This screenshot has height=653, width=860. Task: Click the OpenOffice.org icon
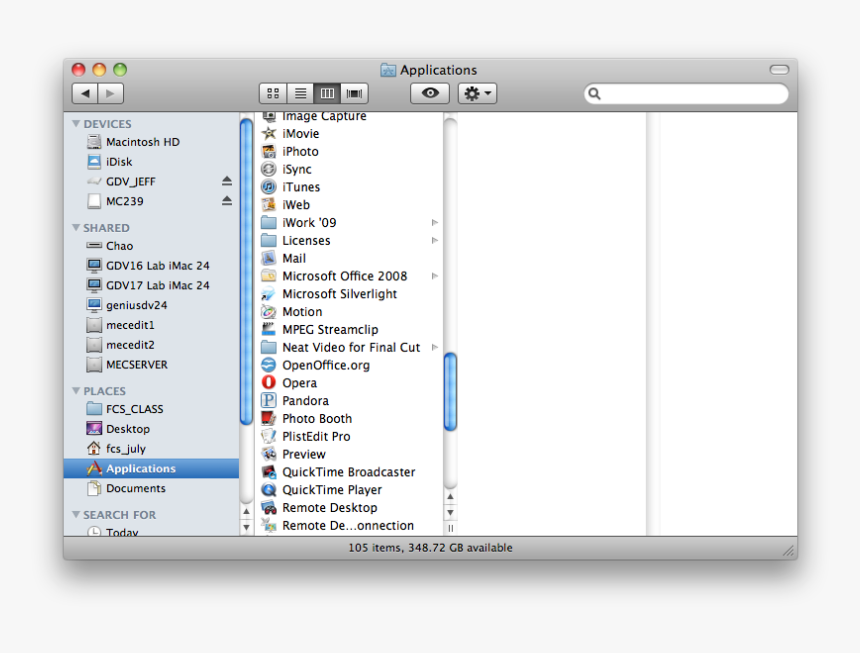268,365
